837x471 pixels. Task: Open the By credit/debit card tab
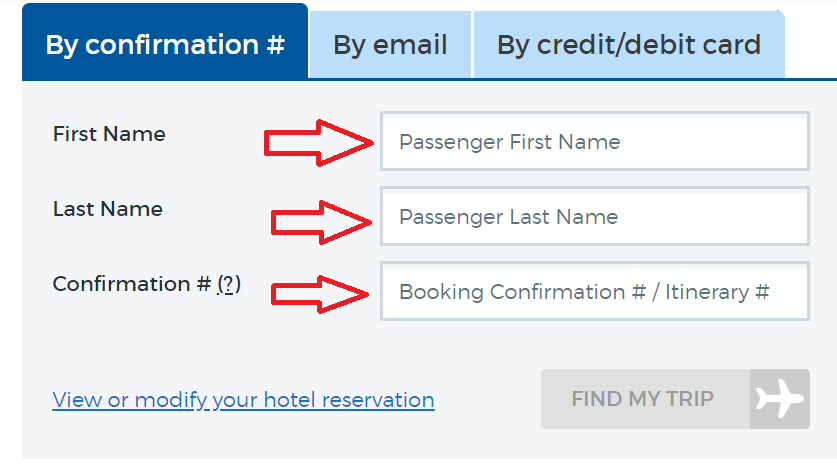point(629,45)
